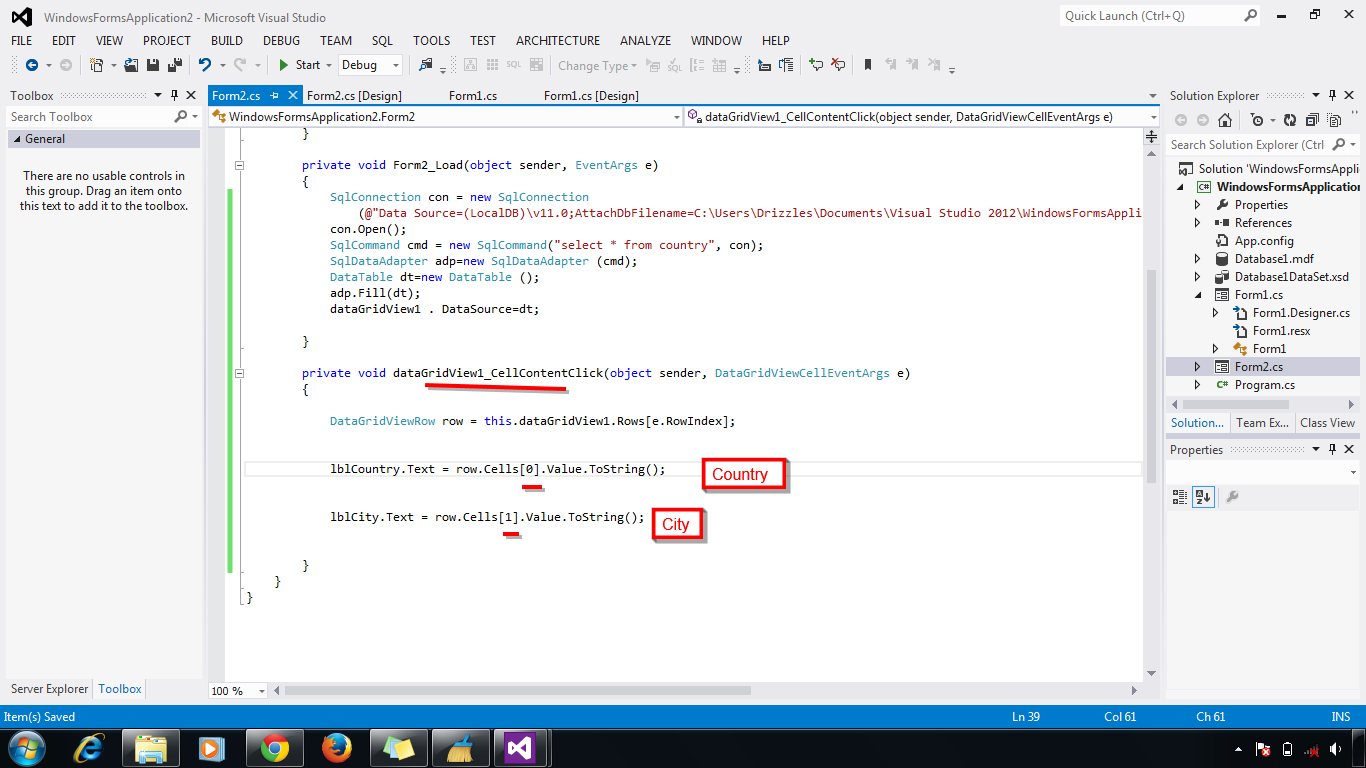Viewport: 1366px width, 768px height.
Task: Toggle Categorized view in Properties panel
Action: coord(1180,496)
